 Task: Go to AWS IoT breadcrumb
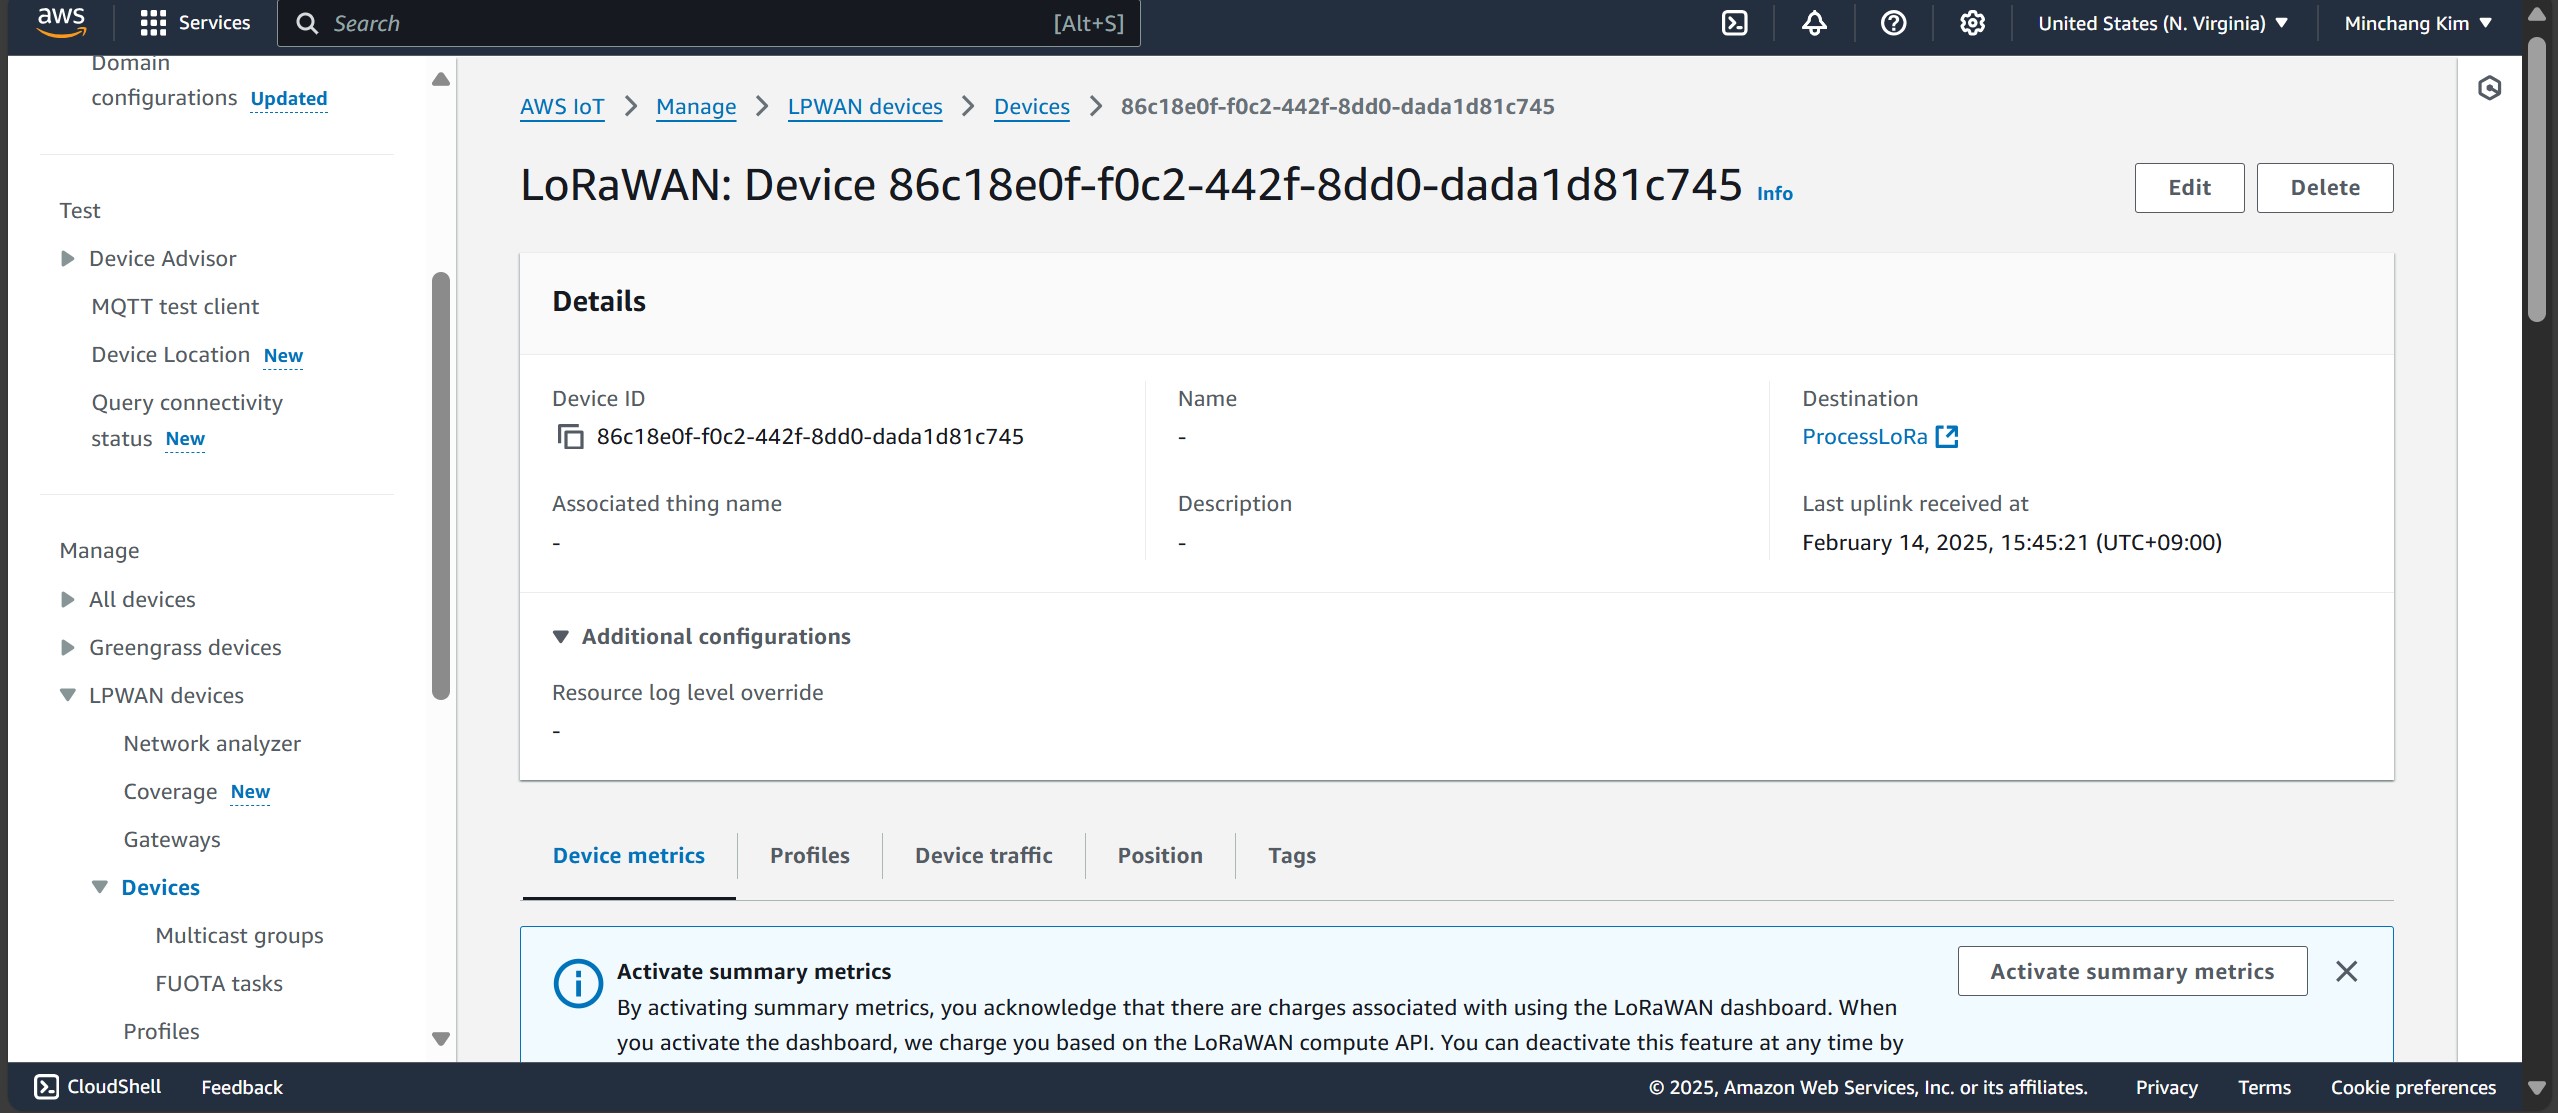[562, 107]
